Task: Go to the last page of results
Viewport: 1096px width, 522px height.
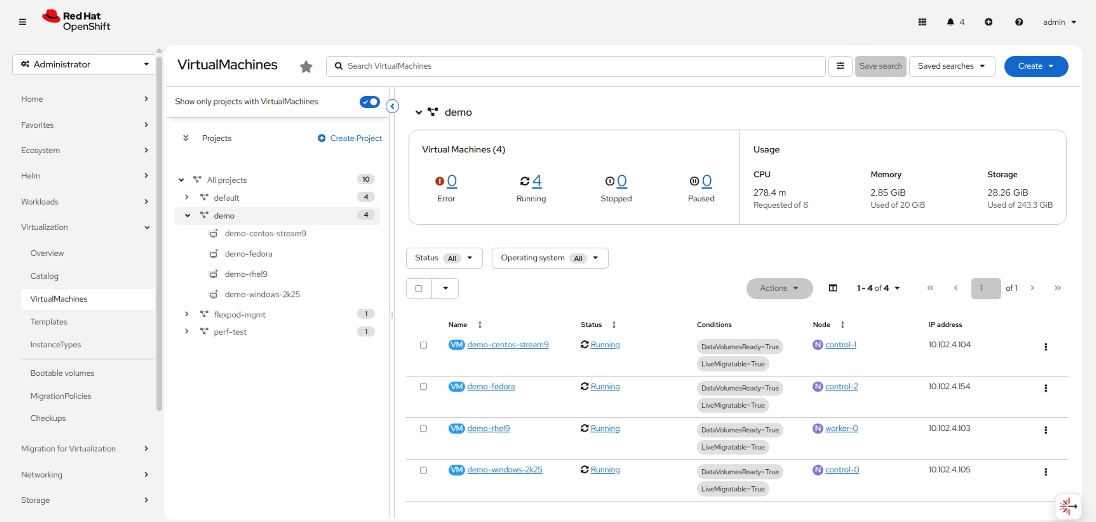Action: point(1058,288)
